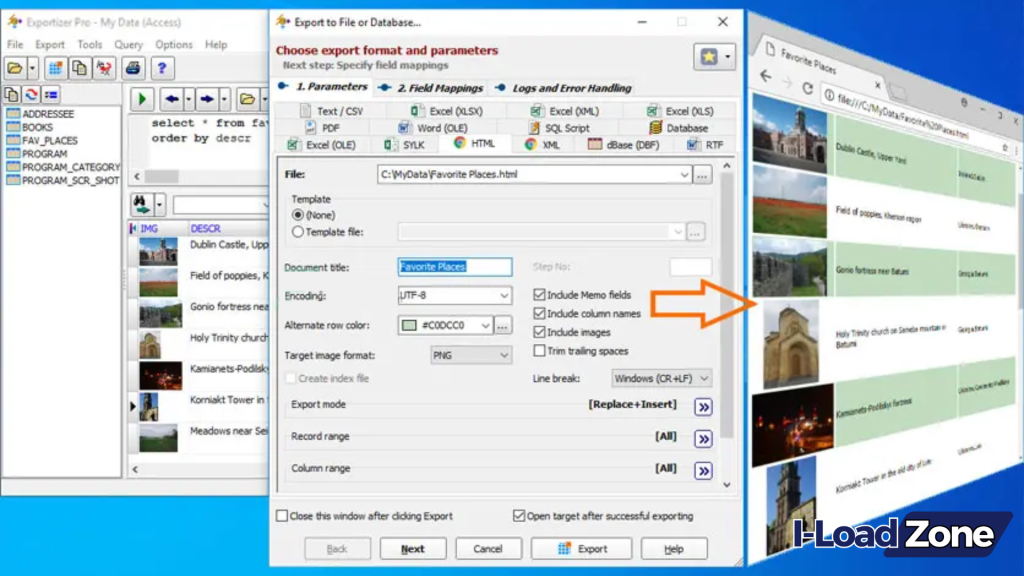Image resolution: width=1024 pixels, height=576 pixels.
Task: Select the FAV_PLACES table in the sidebar
Action: coord(48,137)
